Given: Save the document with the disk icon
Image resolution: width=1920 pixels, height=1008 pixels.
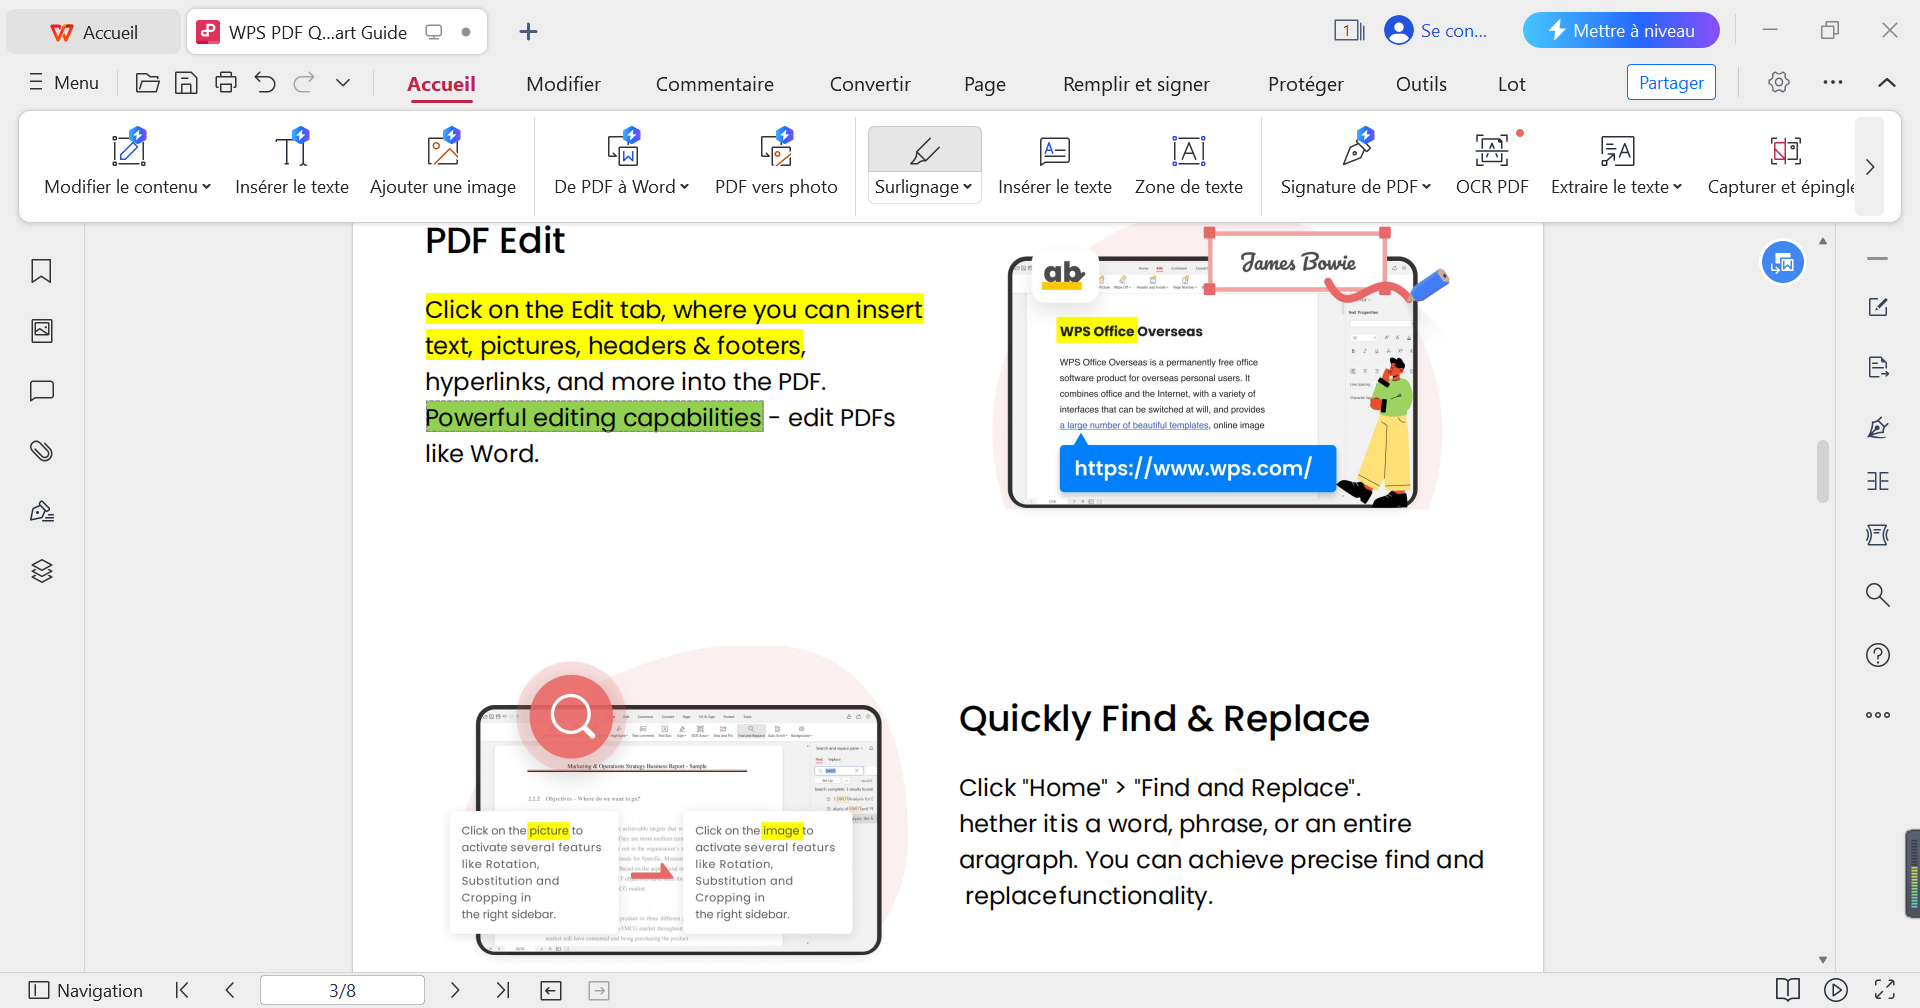Looking at the screenshot, I should coord(186,83).
